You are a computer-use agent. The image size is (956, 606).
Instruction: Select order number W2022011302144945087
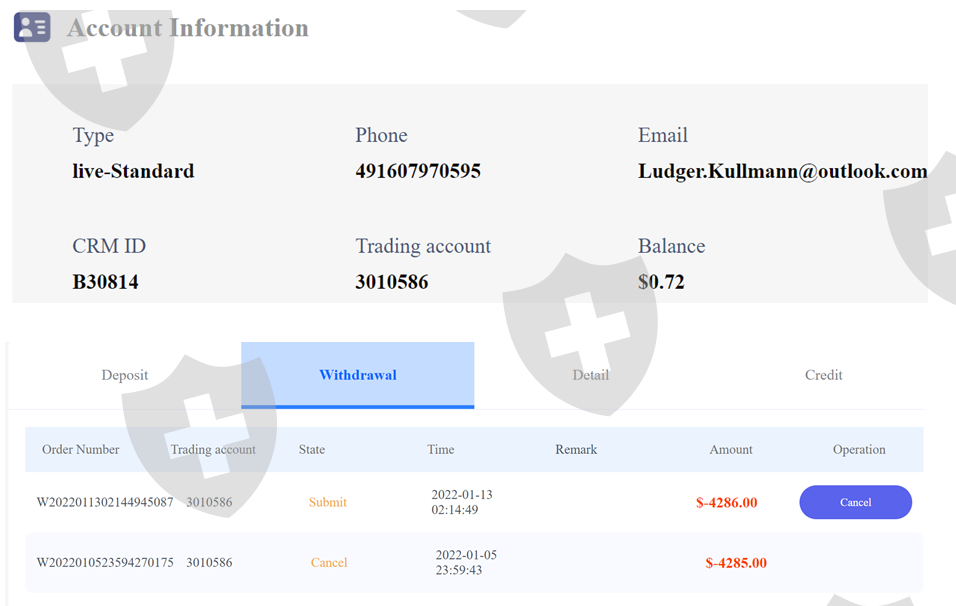[105, 502]
